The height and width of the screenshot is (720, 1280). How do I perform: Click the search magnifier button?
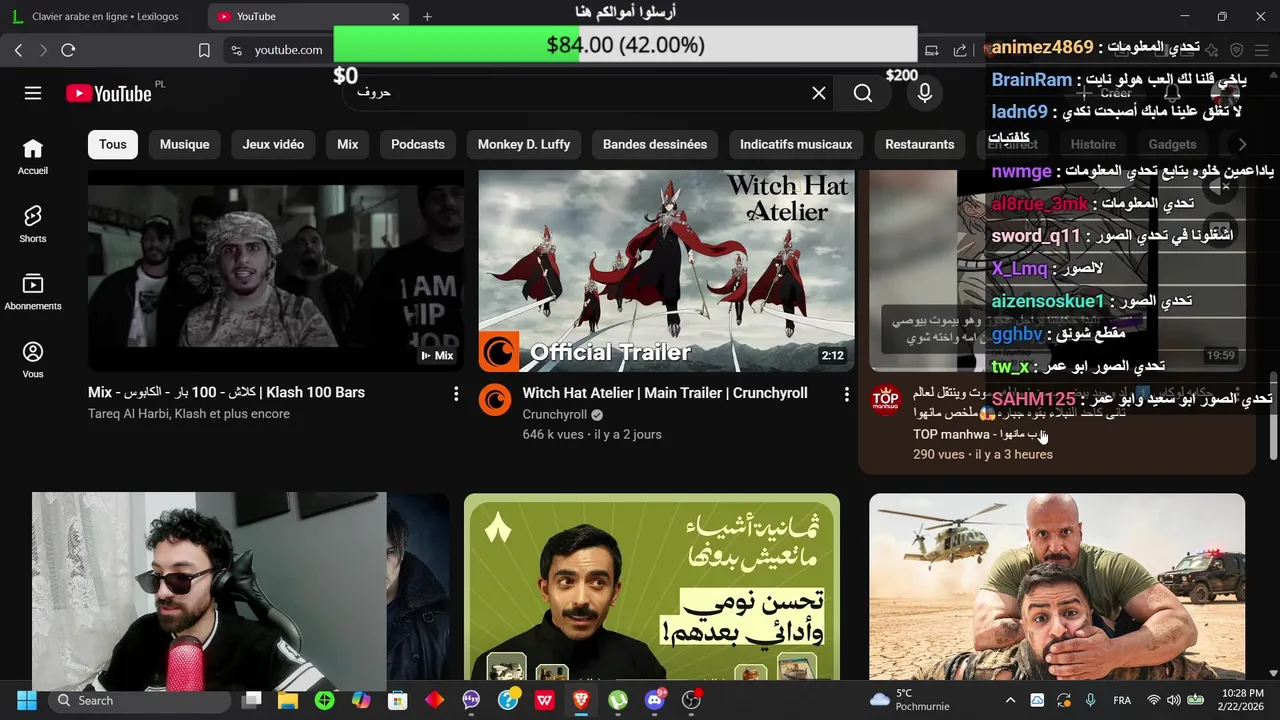click(863, 93)
